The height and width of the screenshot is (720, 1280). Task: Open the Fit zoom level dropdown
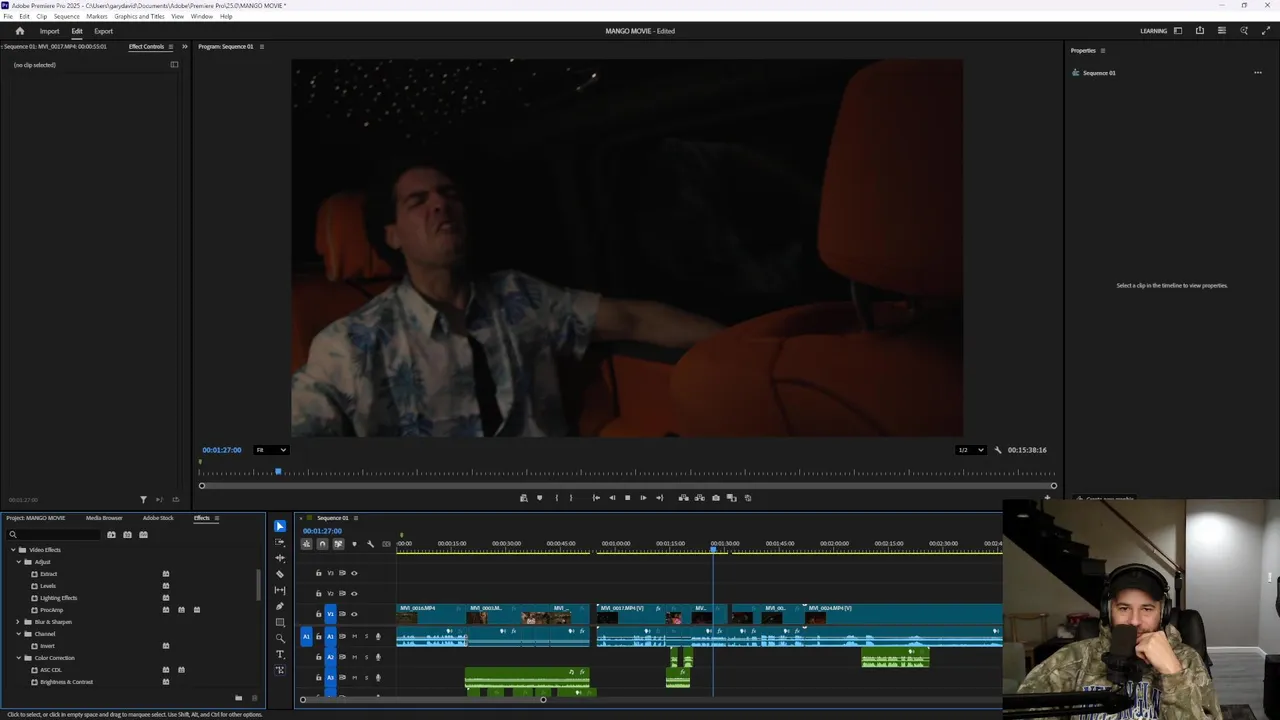pyautogui.click(x=270, y=450)
